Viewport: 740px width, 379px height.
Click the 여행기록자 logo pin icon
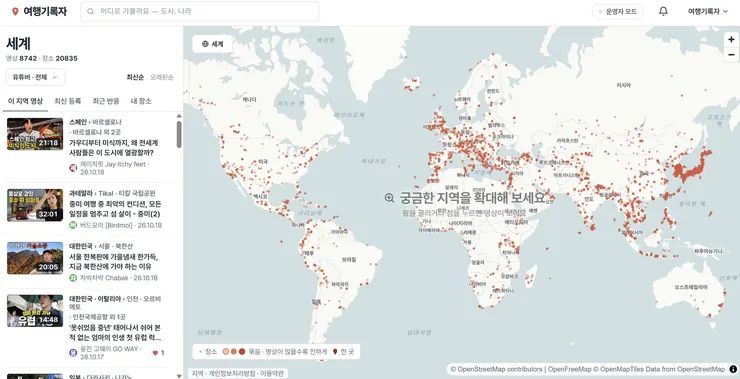[15, 11]
